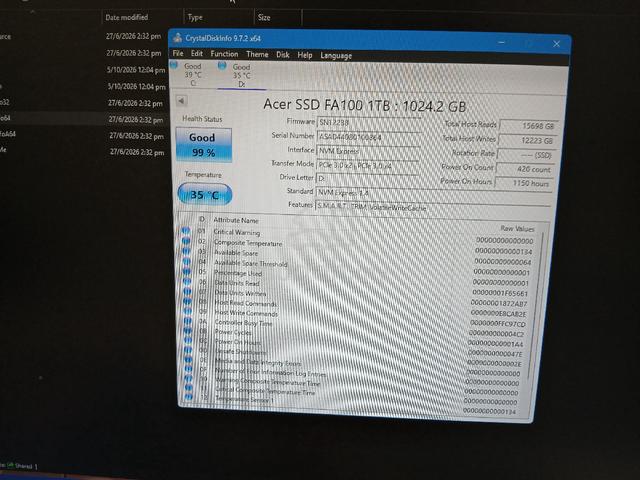Click the Power Cycles status orb
The height and width of the screenshot is (480, 640).
(x=188, y=331)
